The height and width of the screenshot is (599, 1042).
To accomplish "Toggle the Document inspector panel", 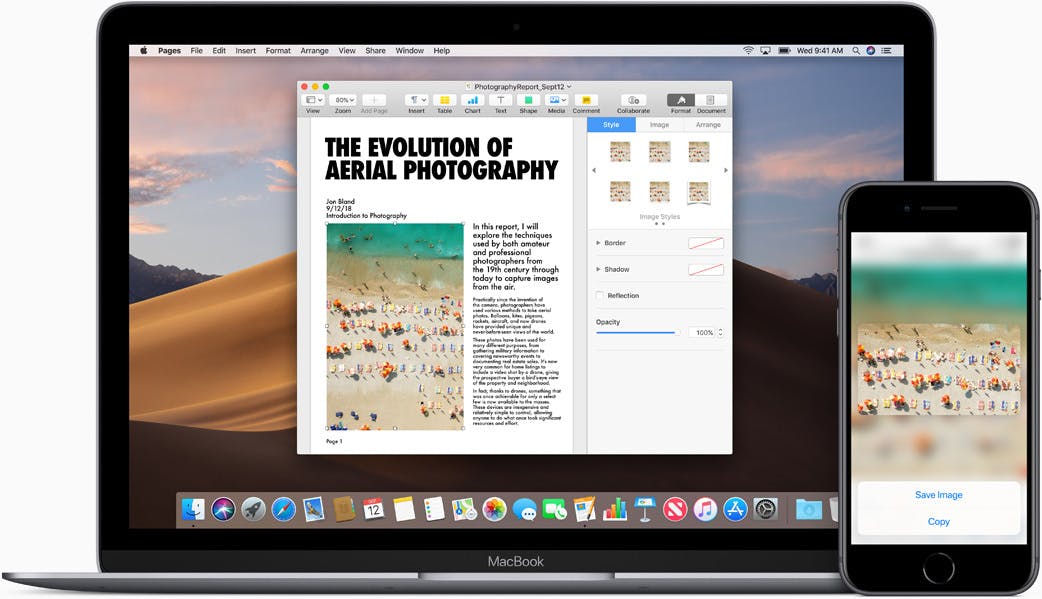I will pos(710,100).
